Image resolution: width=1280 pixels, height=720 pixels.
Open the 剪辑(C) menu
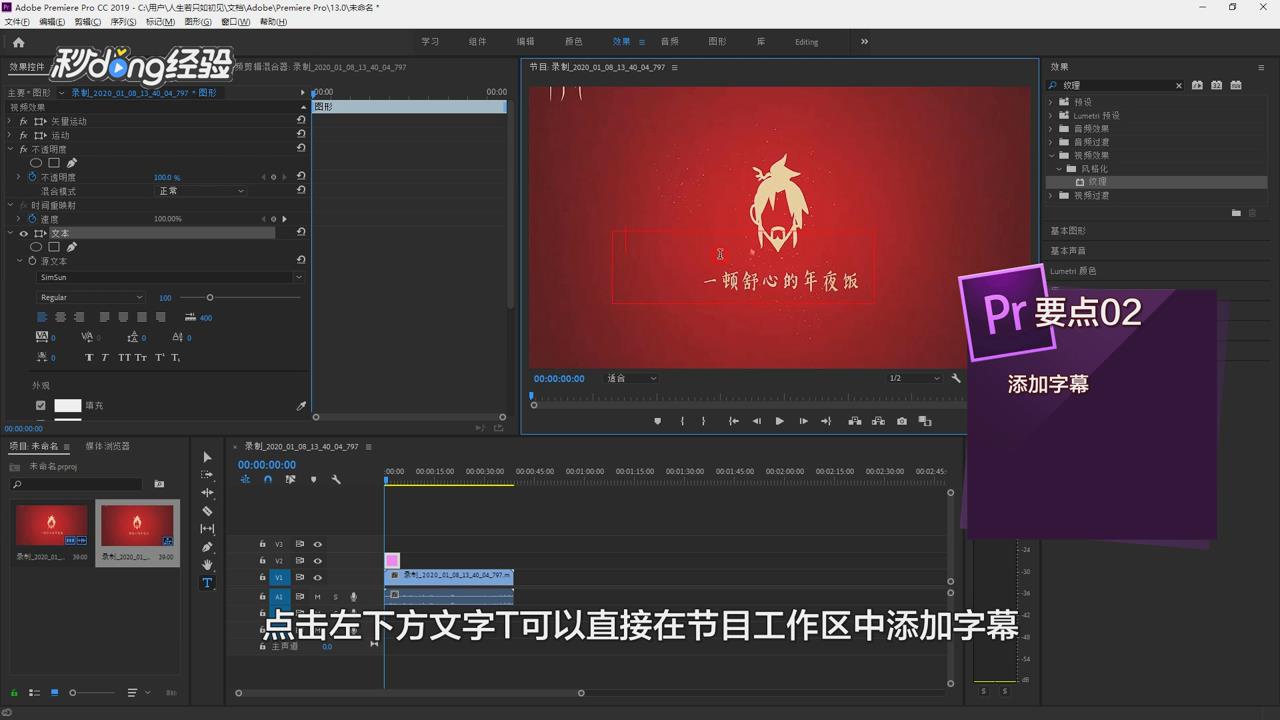(x=87, y=22)
